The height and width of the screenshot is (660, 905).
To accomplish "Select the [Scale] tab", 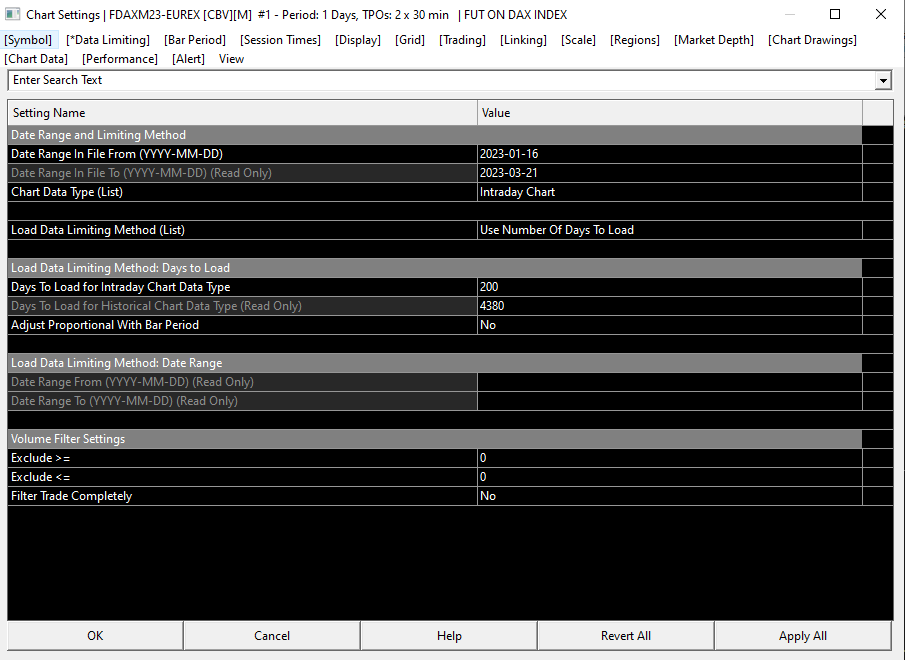I will pos(578,40).
